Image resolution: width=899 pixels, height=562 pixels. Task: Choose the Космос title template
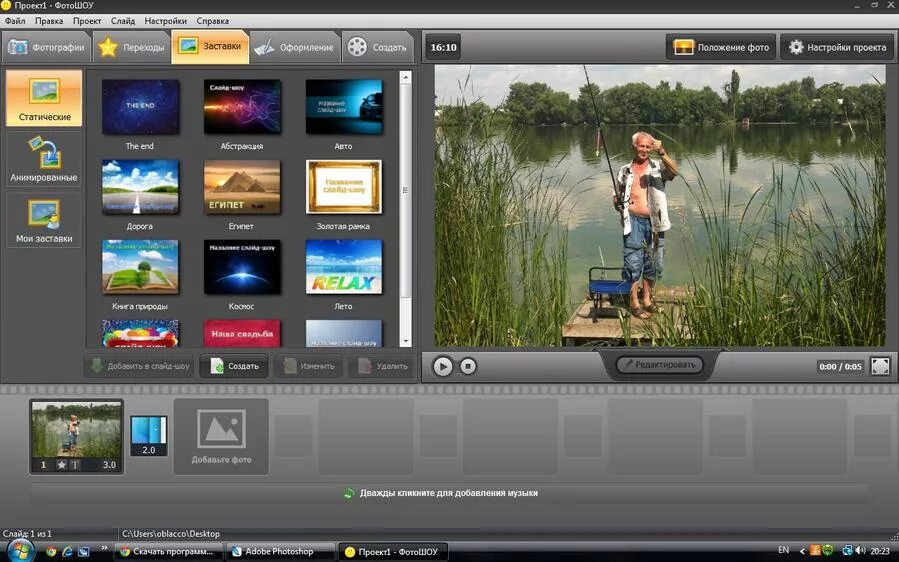pyautogui.click(x=242, y=267)
